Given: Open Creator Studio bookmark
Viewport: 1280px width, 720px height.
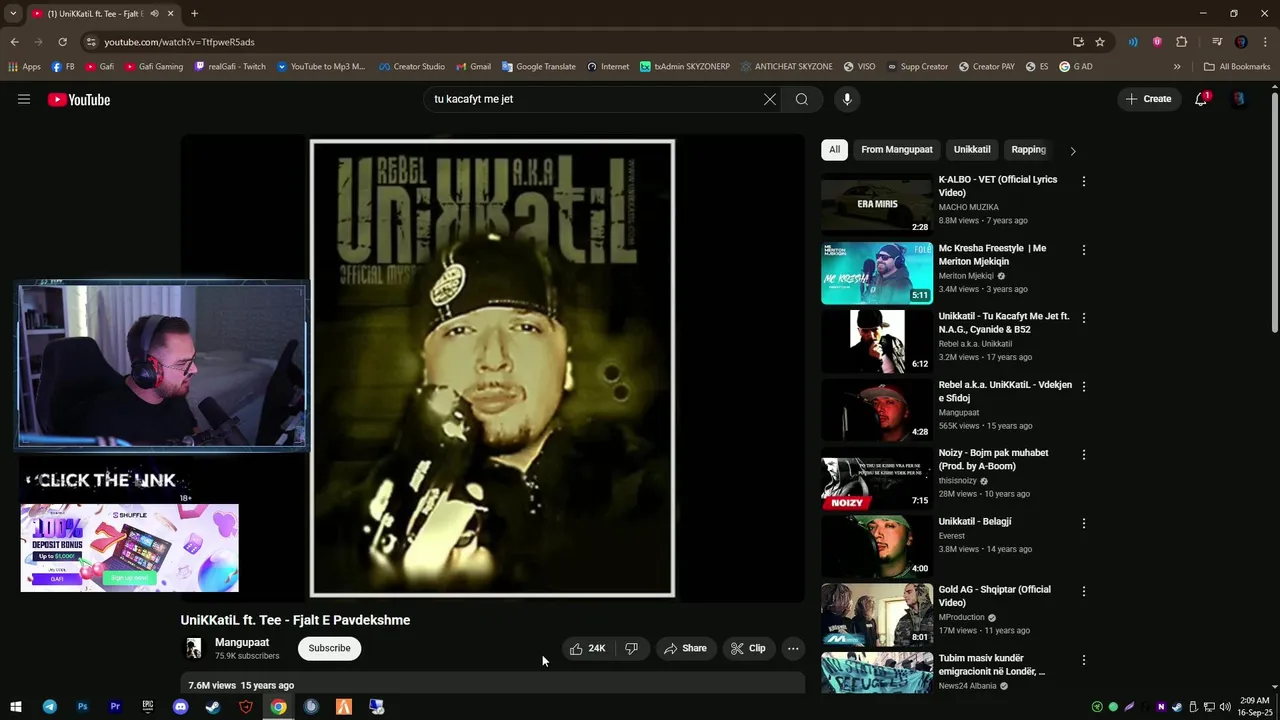Looking at the screenshot, I should 411,67.
